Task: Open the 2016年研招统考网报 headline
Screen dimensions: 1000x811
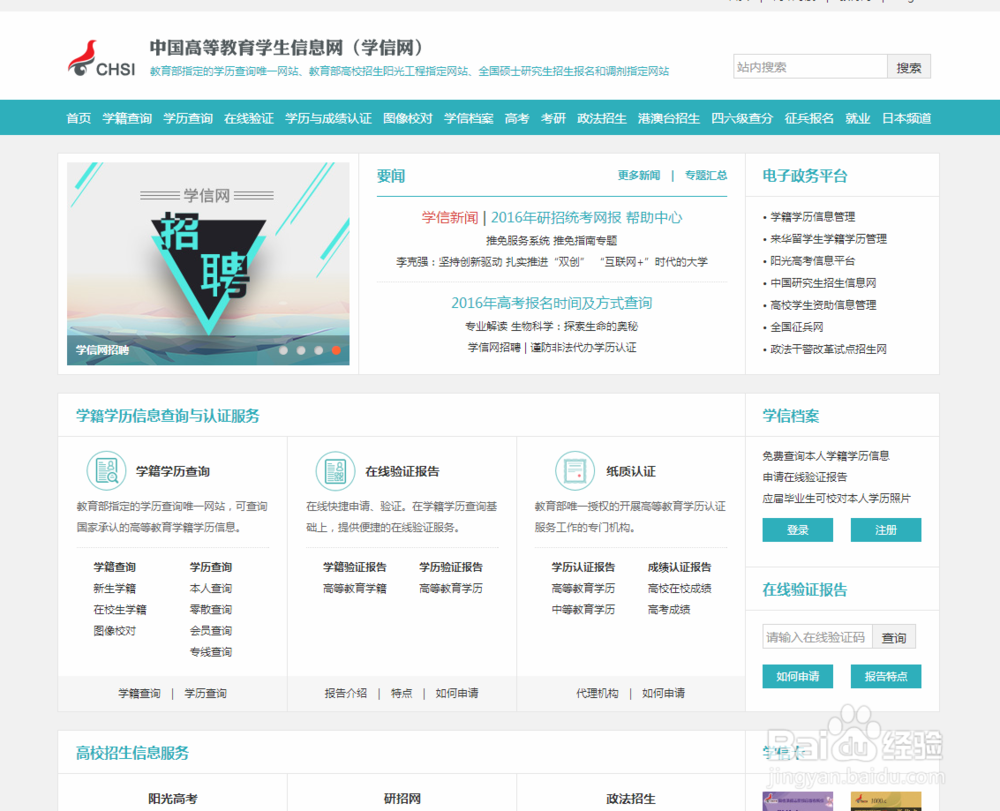Action: [x=556, y=217]
